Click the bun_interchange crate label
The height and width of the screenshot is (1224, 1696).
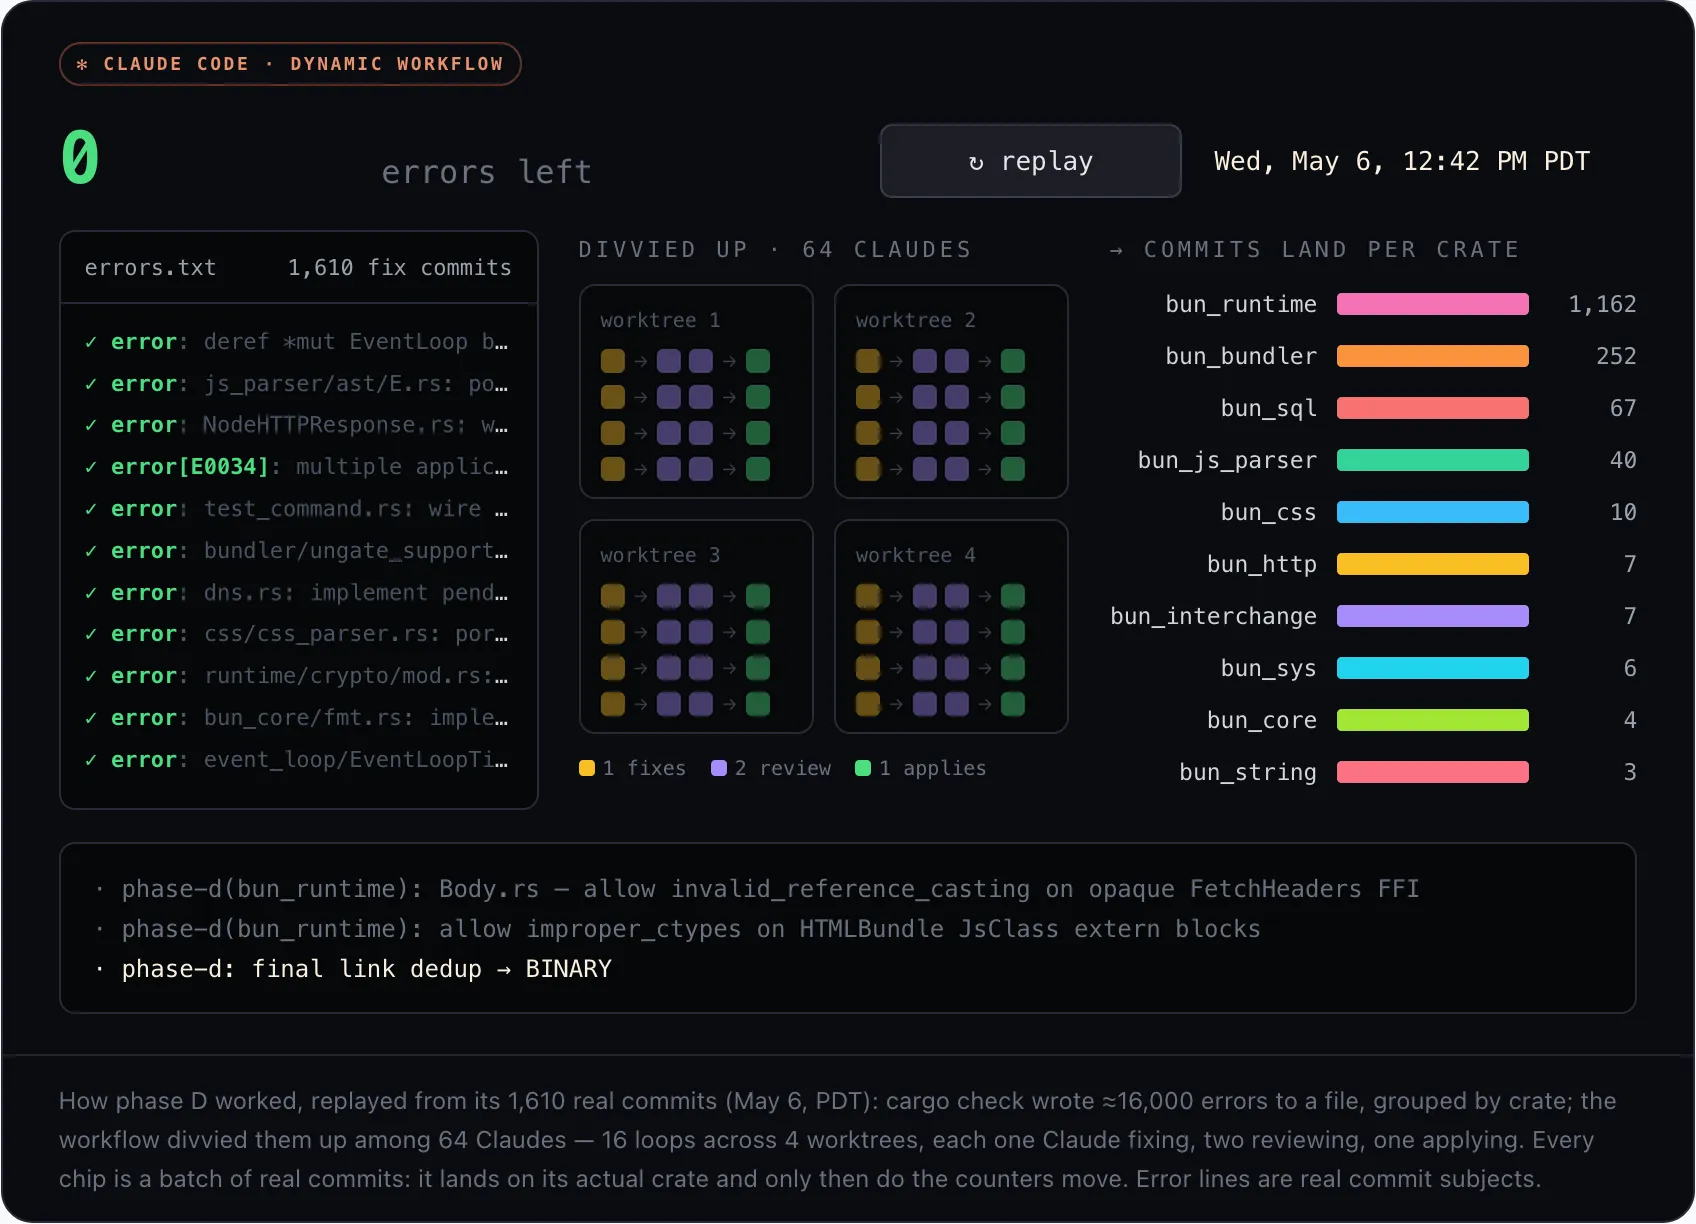tap(1214, 616)
